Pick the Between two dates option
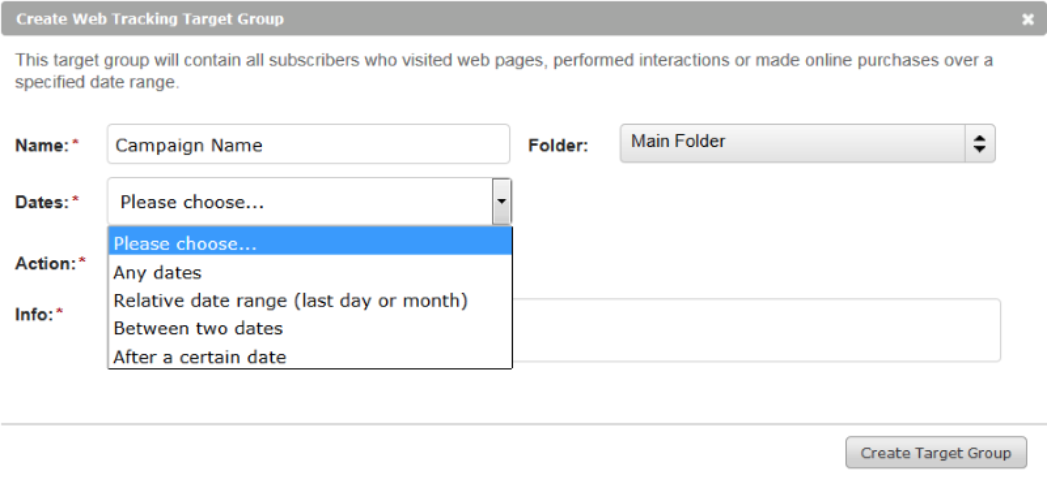Screen dimensions: 1047x483 [310, 329]
